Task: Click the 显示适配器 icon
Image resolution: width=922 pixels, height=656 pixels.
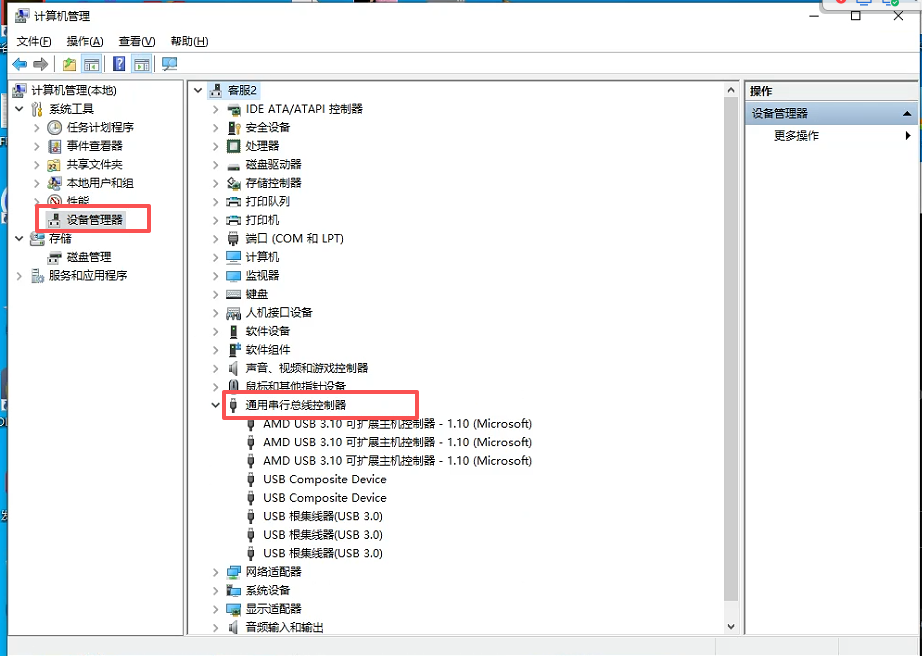Action: pyautogui.click(x=233, y=609)
